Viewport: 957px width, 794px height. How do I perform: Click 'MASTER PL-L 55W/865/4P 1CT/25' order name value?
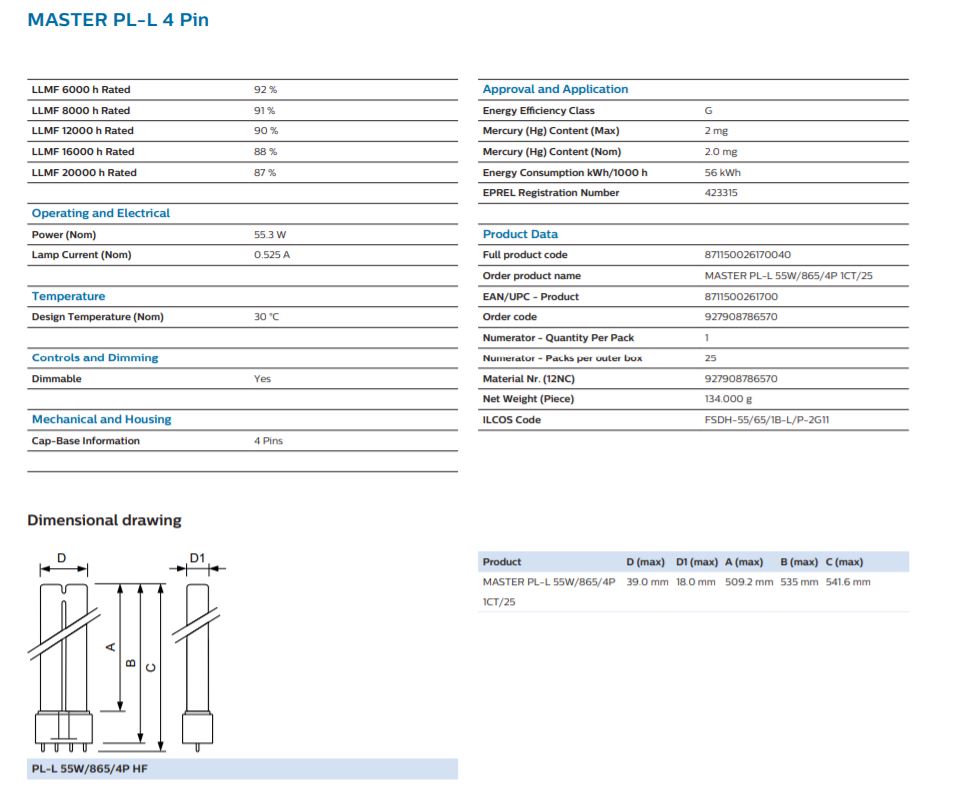pos(789,276)
